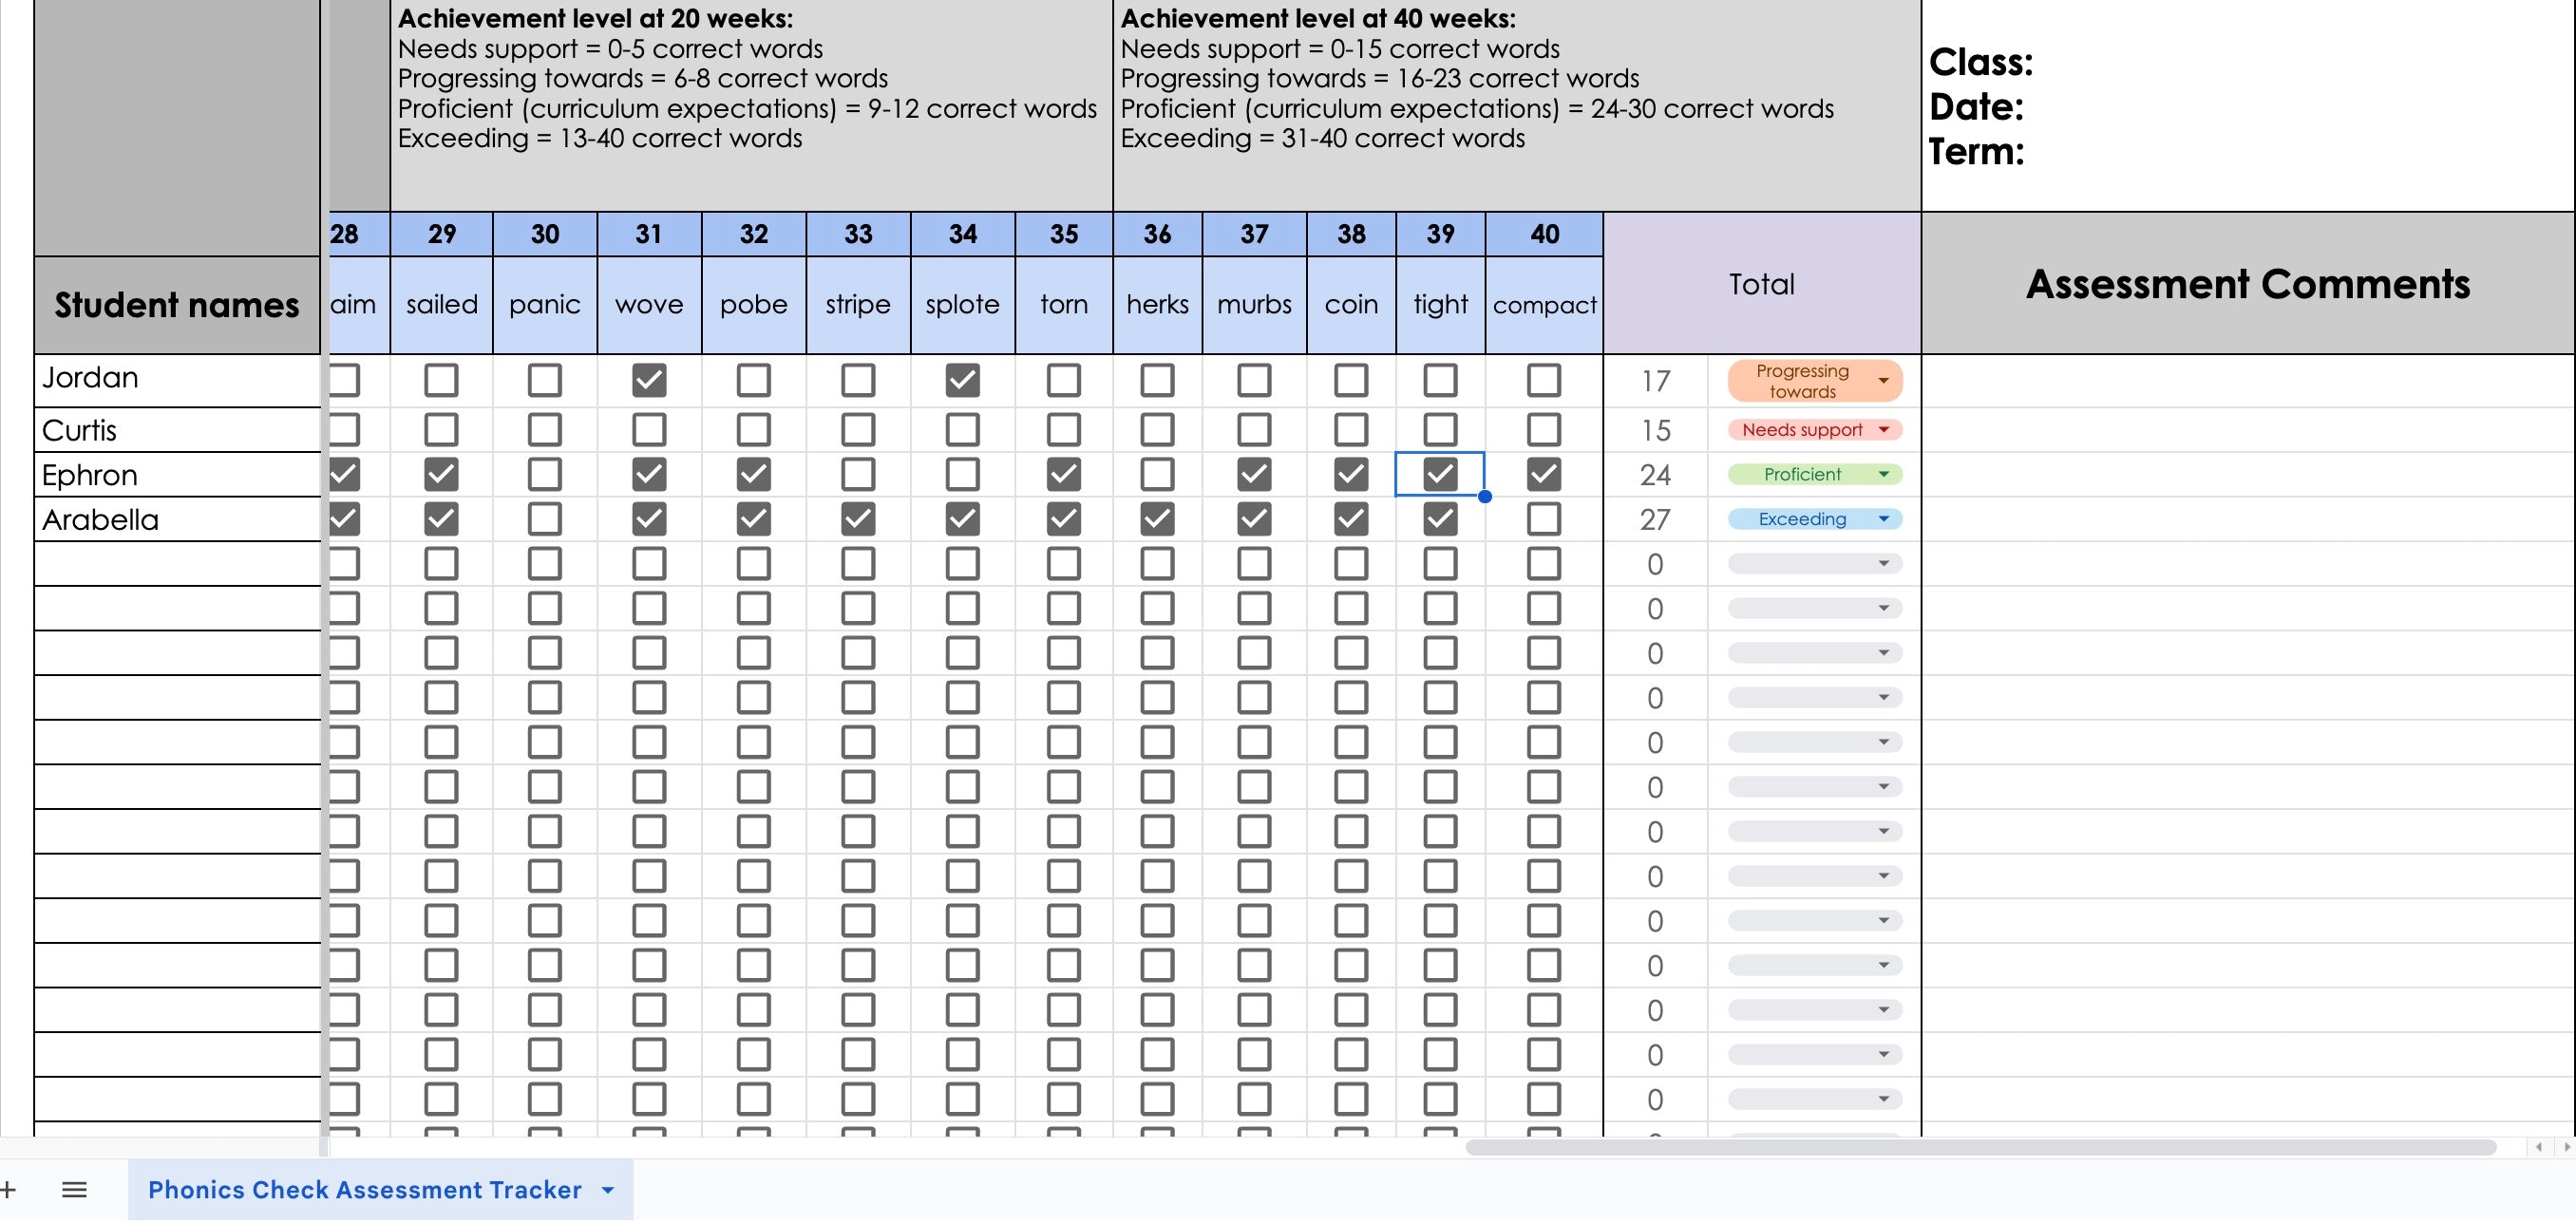Click 'Achievement level at 40 weeks' heading
2576x1223 pixels.
tap(1318, 18)
